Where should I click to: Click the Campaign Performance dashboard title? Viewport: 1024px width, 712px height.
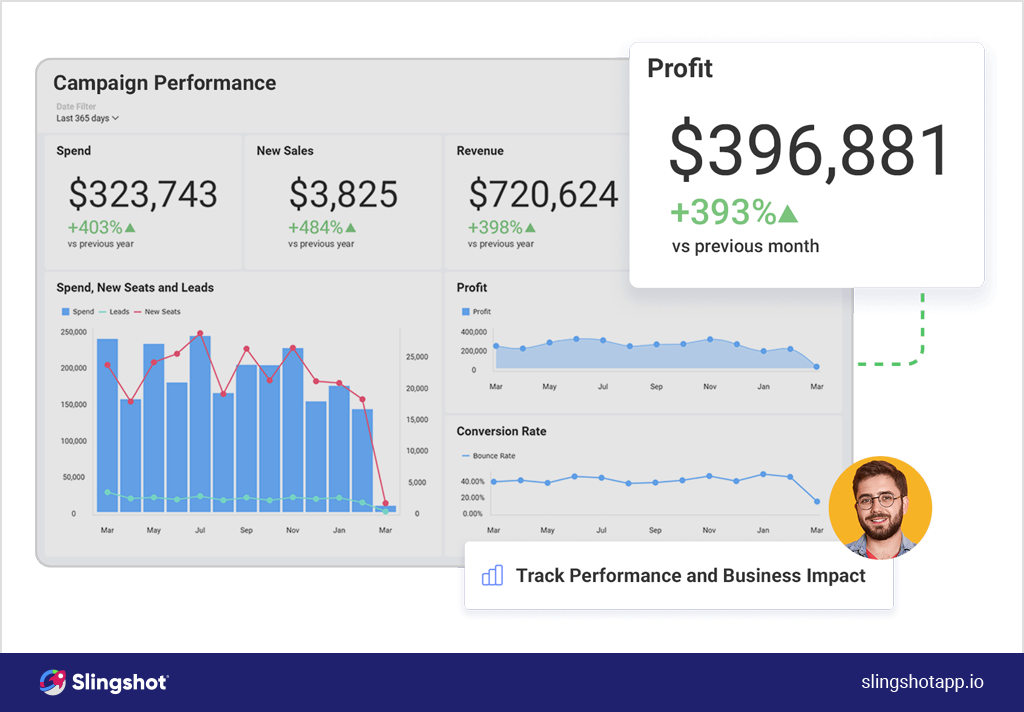[165, 83]
